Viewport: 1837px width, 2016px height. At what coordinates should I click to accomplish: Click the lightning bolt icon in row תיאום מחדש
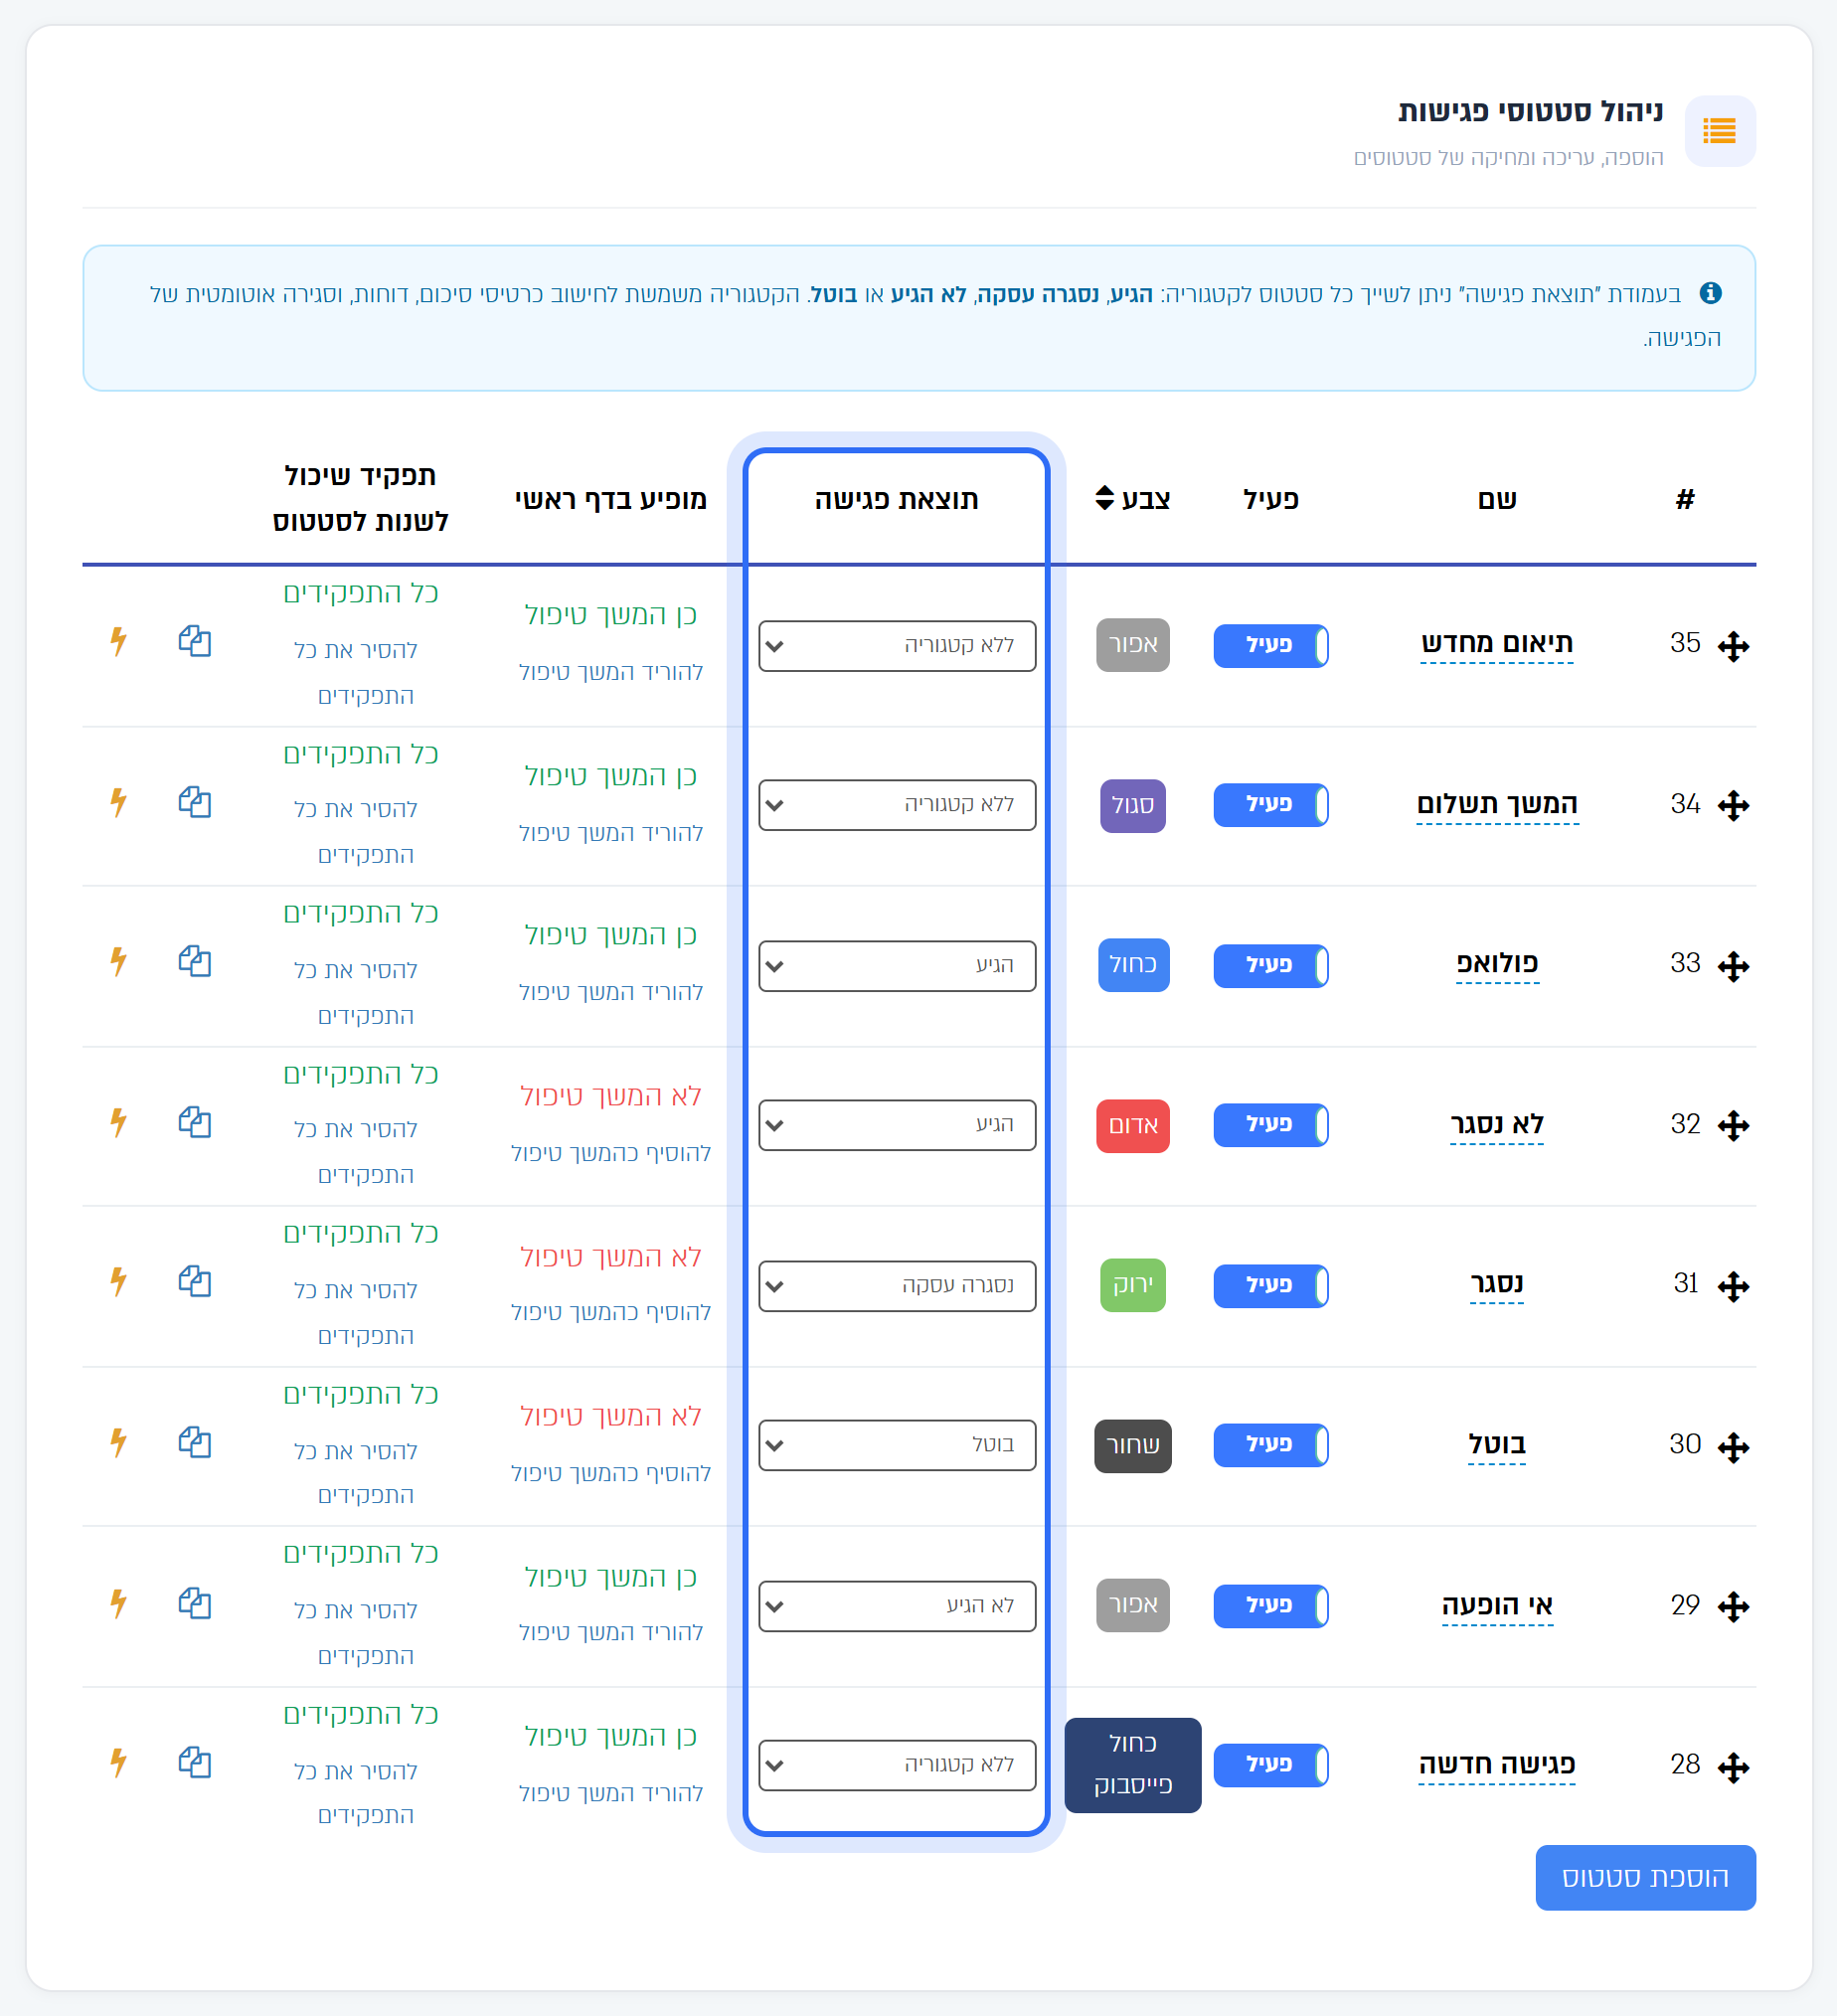pyautogui.click(x=118, y=641)
